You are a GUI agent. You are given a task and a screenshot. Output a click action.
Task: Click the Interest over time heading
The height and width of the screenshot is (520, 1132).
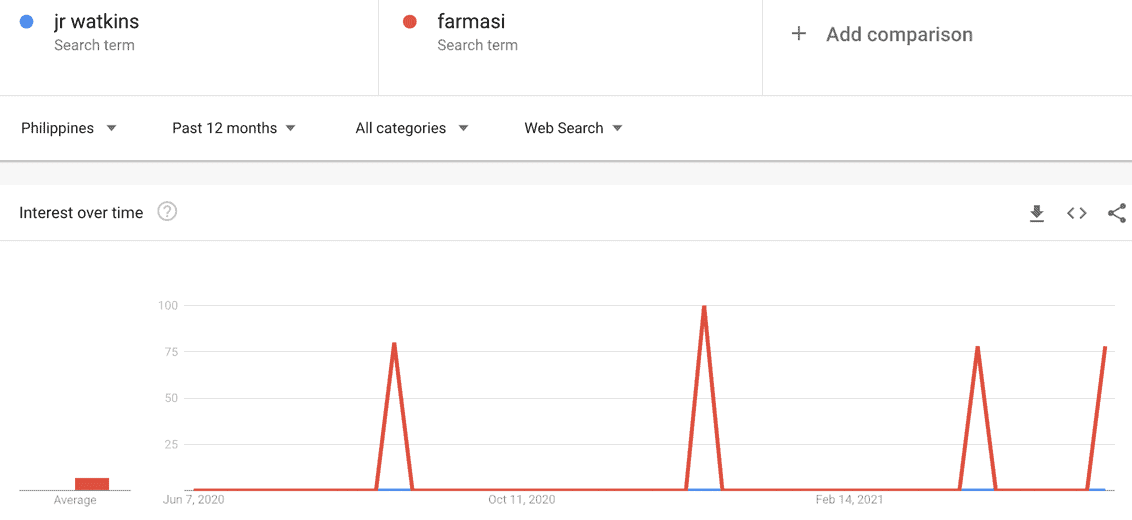coord(81,213)
